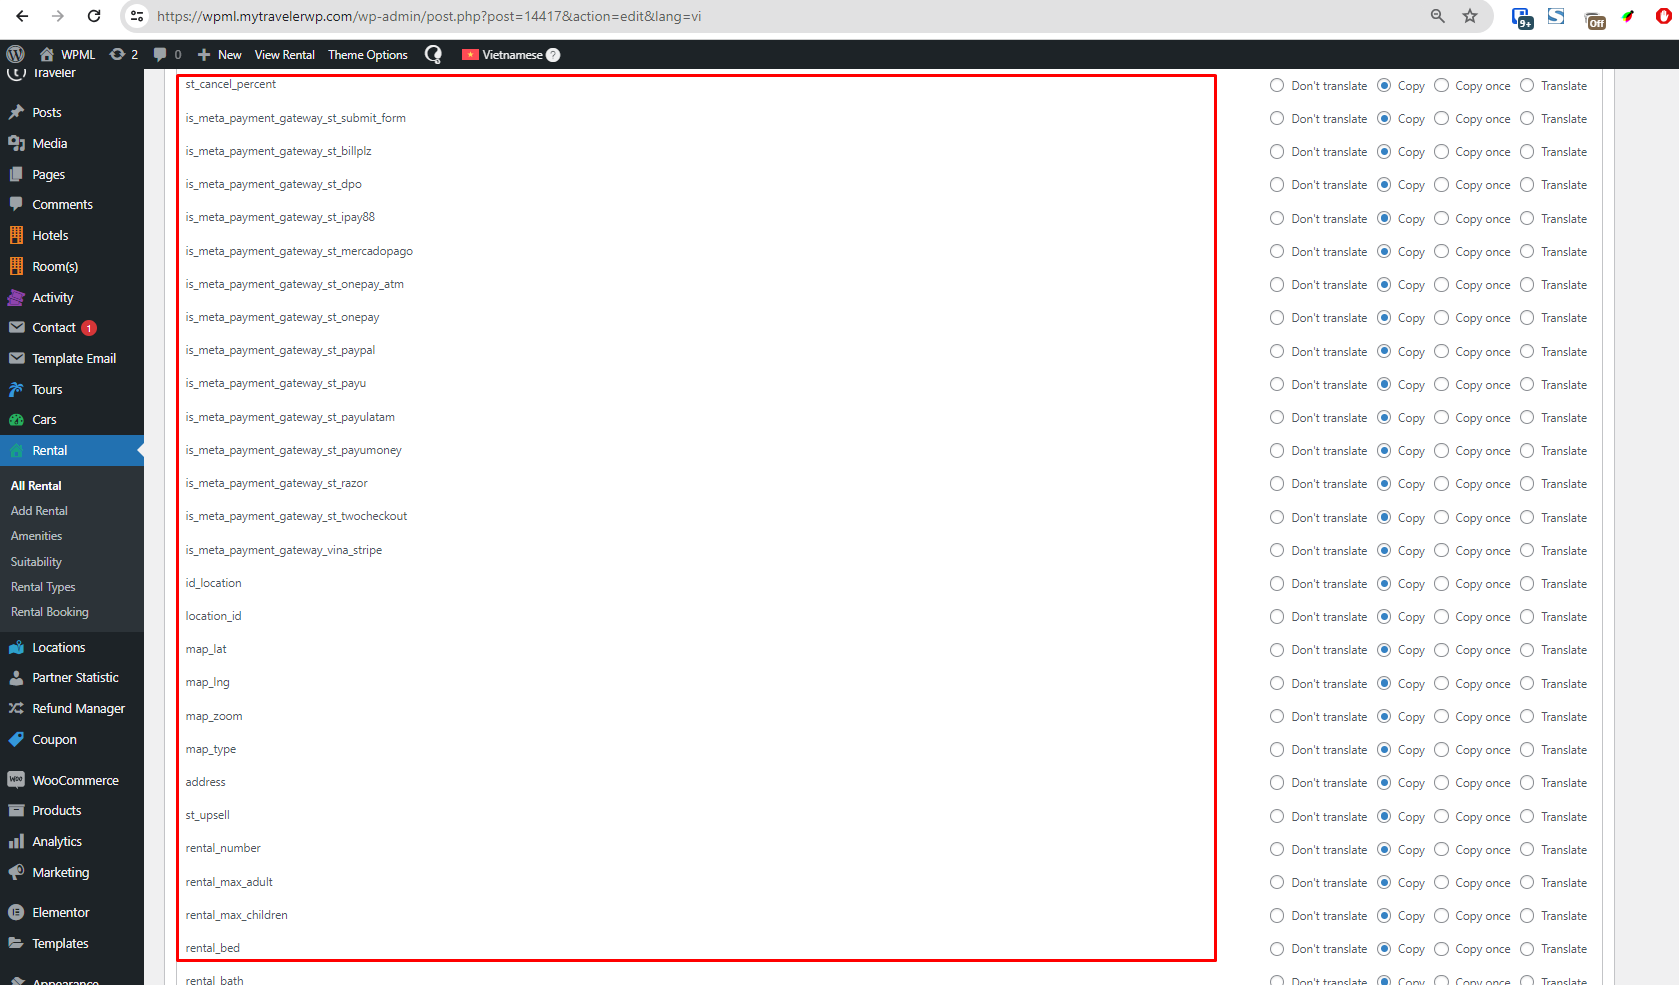Open the comments bubble icon in admin bar
1679x985 pixels.
pos(167,54)
